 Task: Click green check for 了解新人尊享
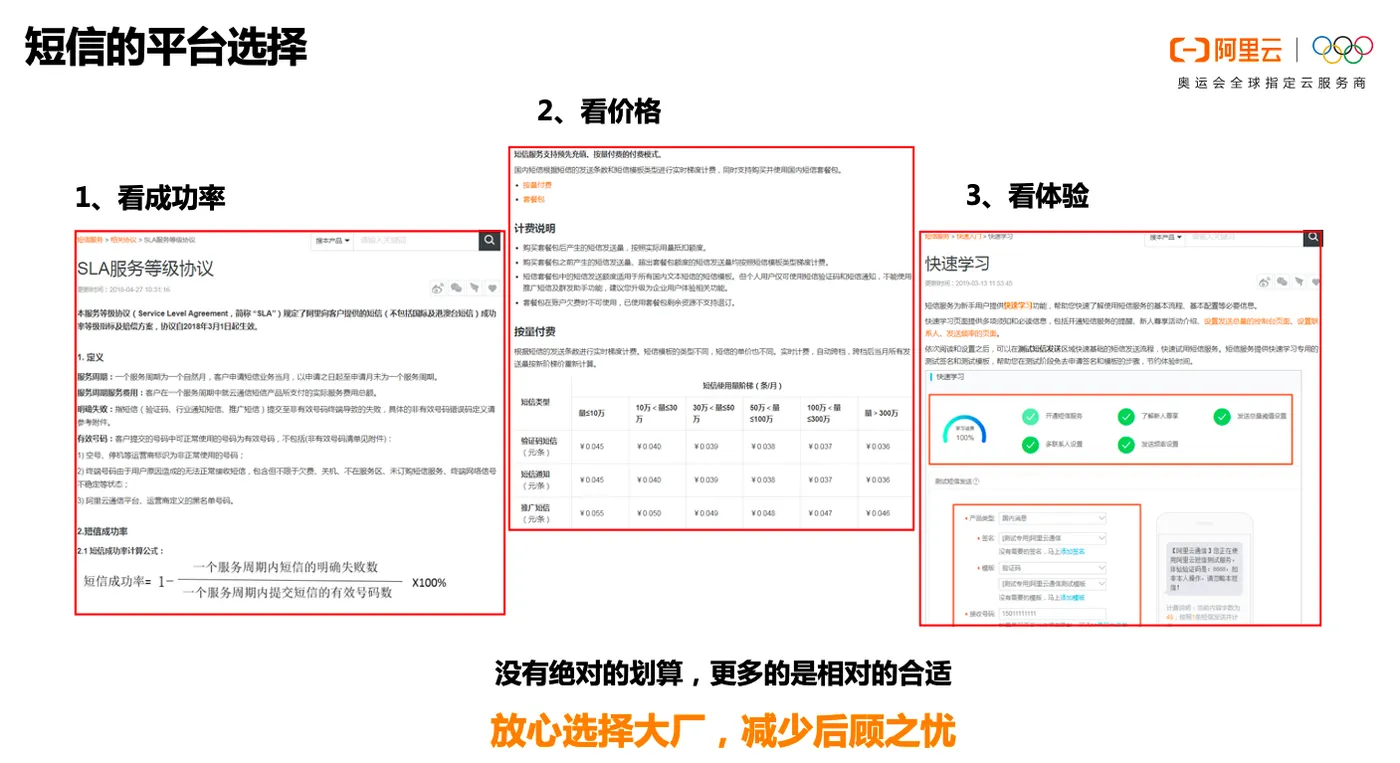[1126, 417]
